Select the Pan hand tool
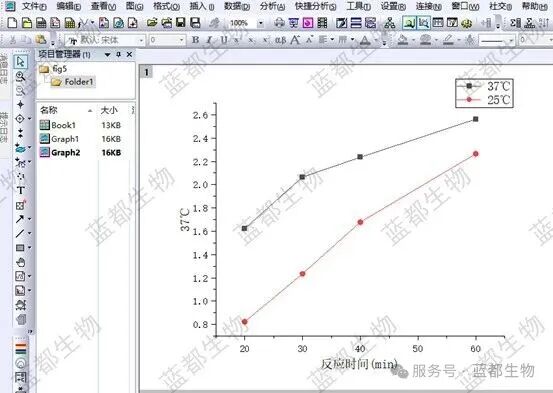The width and height of the screenshot is (553, 393). tap(20, 262)
